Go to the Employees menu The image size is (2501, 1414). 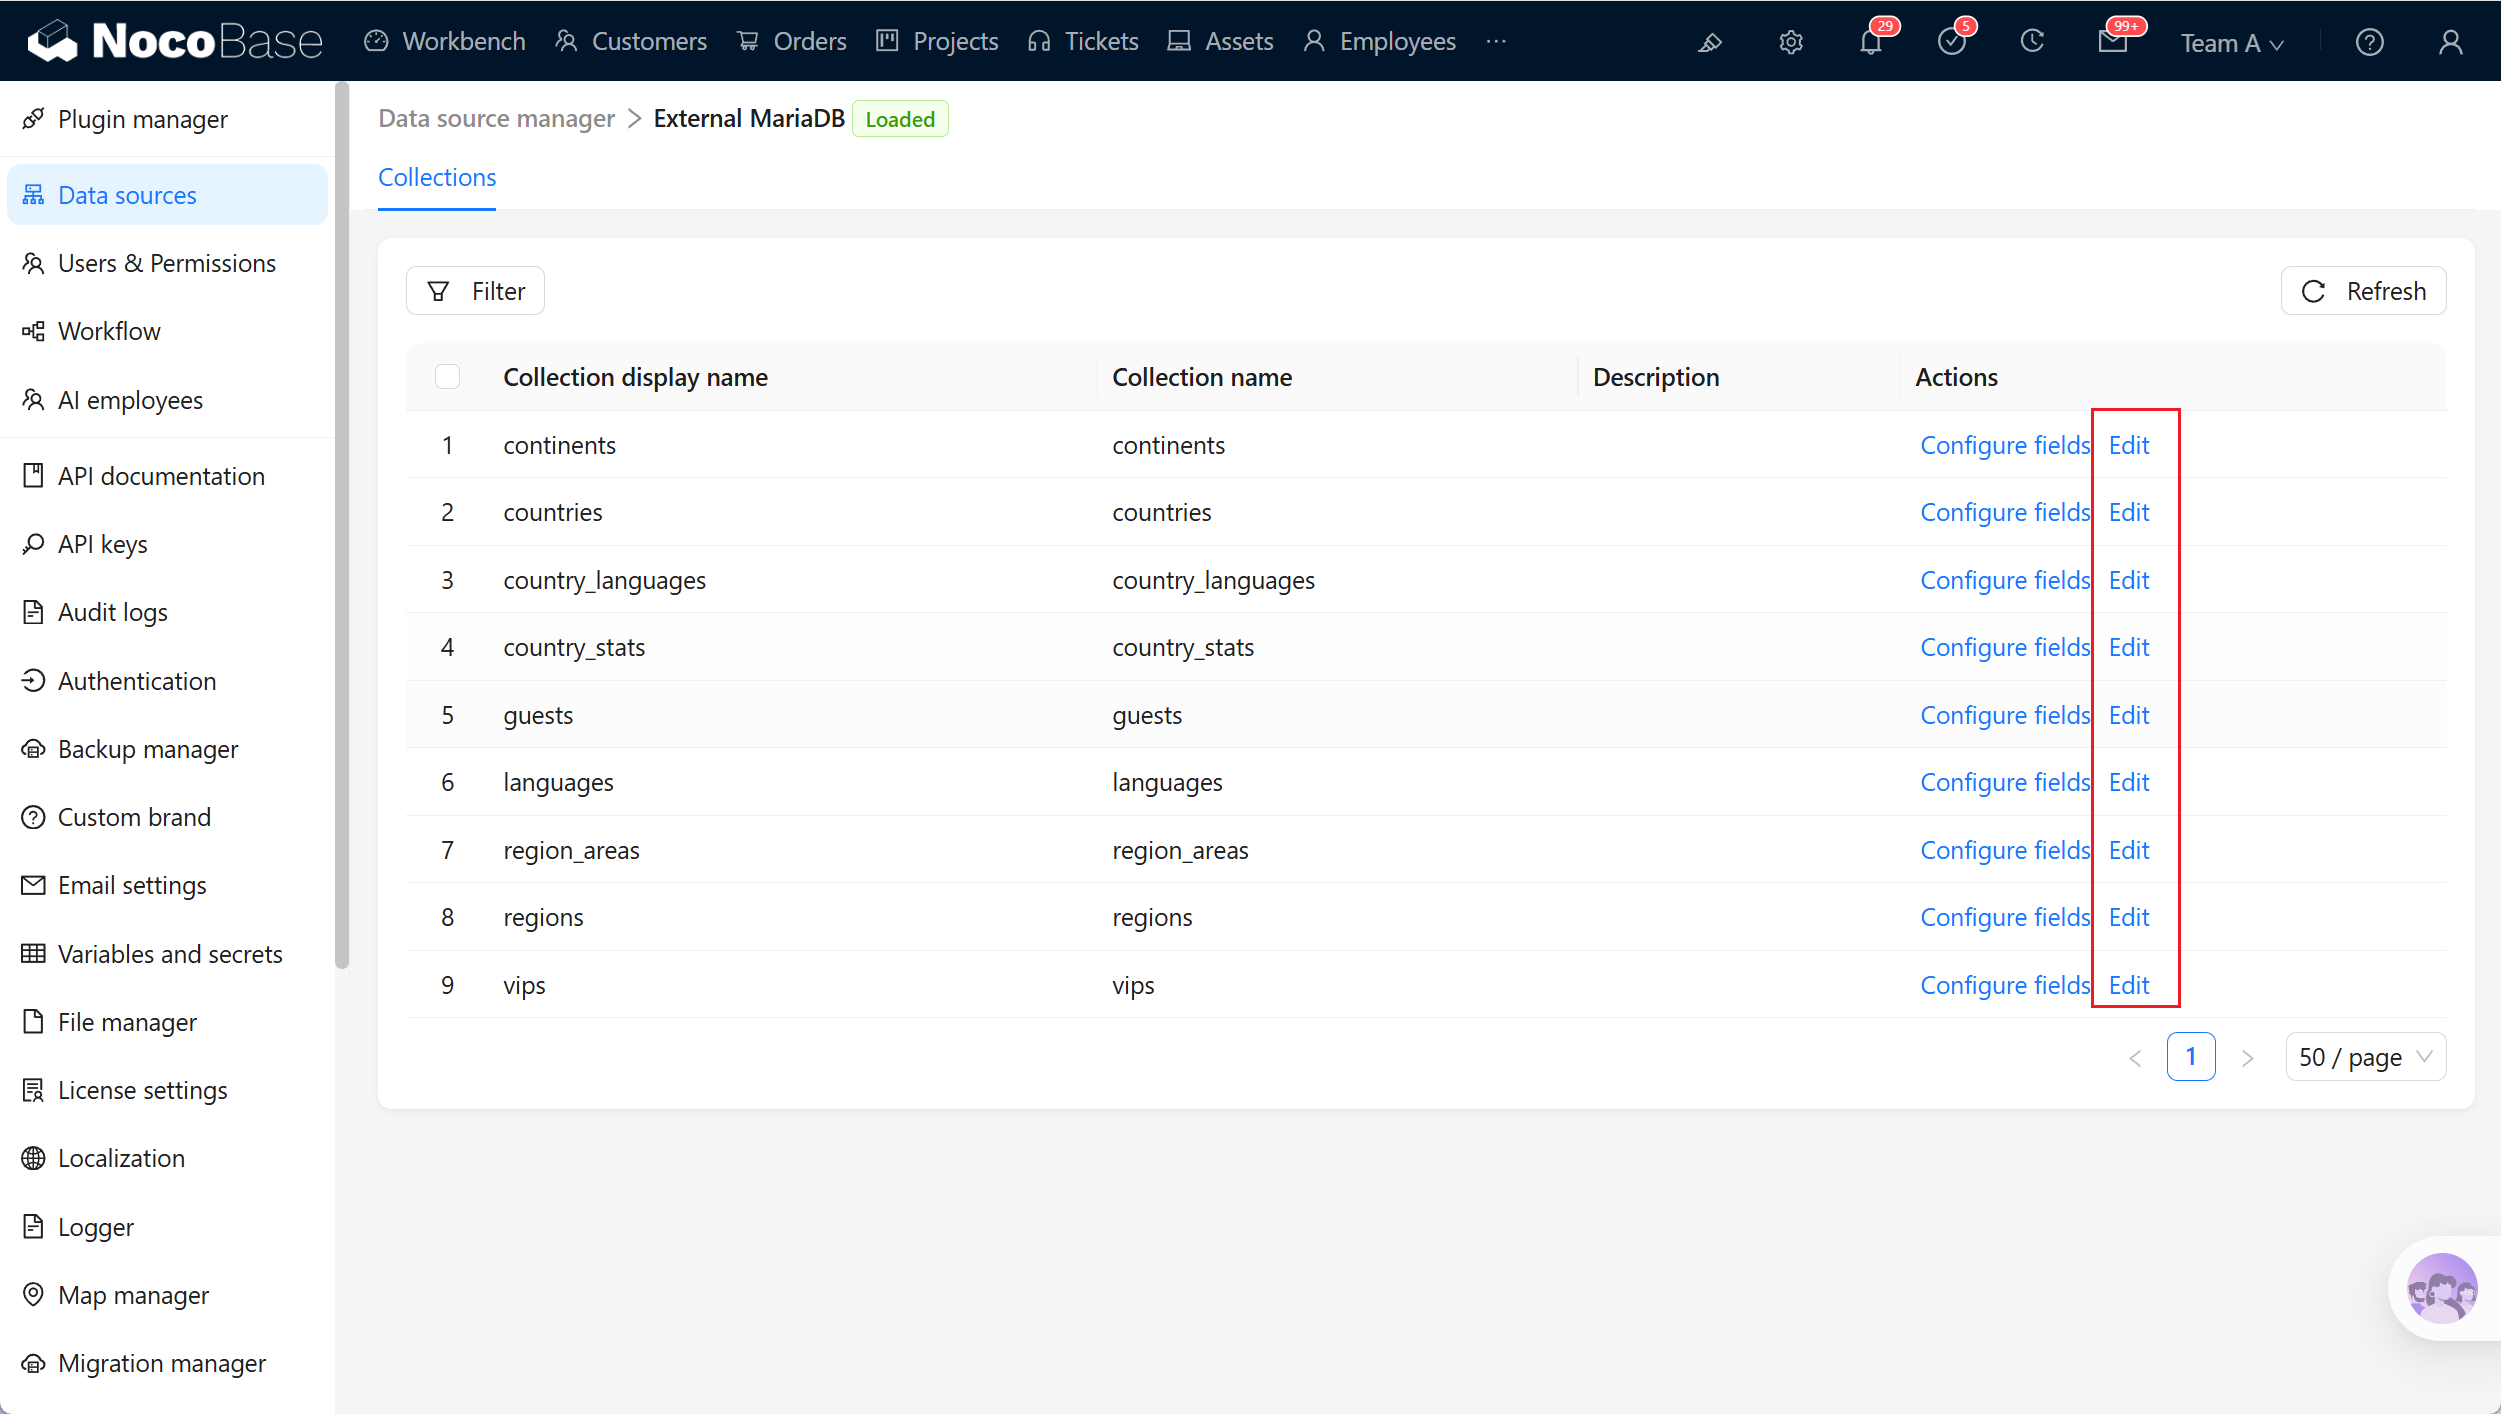[x=1380, y=41]
